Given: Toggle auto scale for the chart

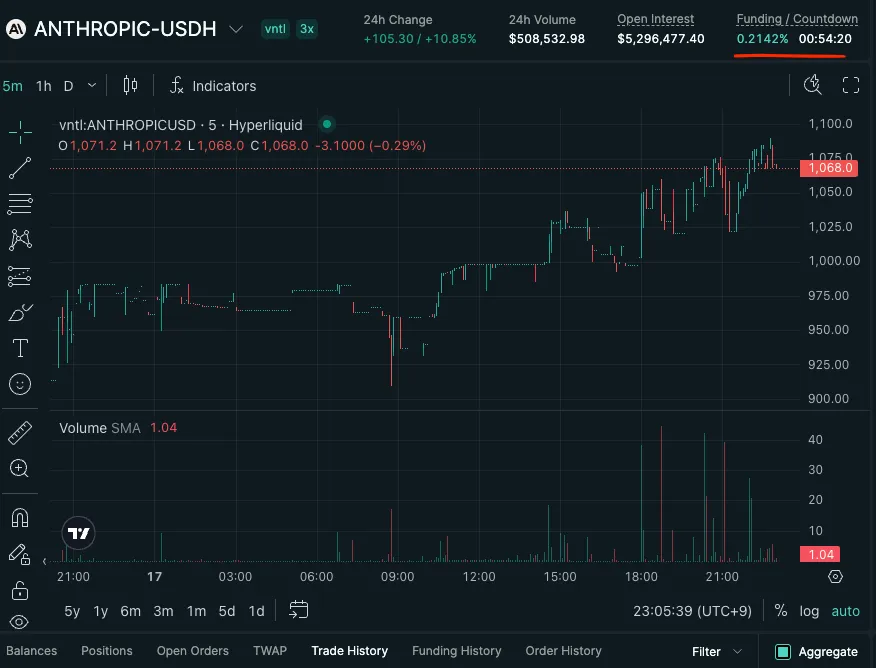Looking at the screenshot, I should (845, 611).
